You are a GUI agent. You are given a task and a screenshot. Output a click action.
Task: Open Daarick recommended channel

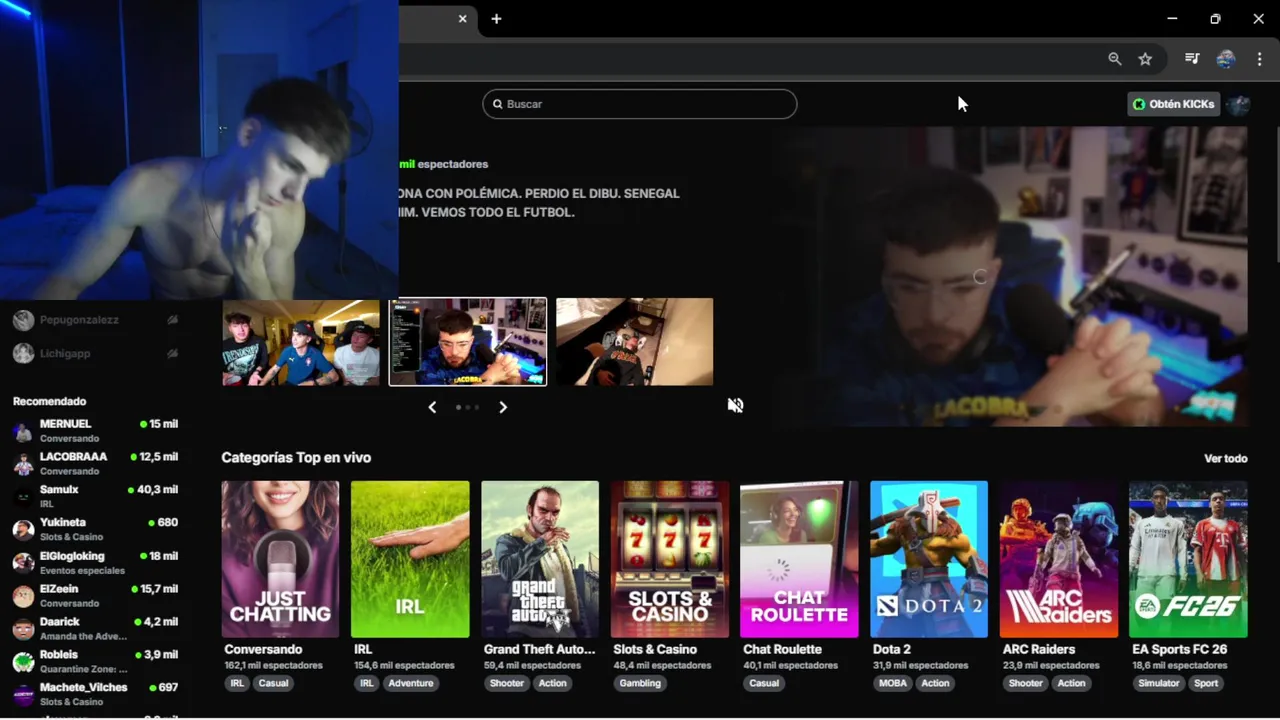[x=95, y=629]
